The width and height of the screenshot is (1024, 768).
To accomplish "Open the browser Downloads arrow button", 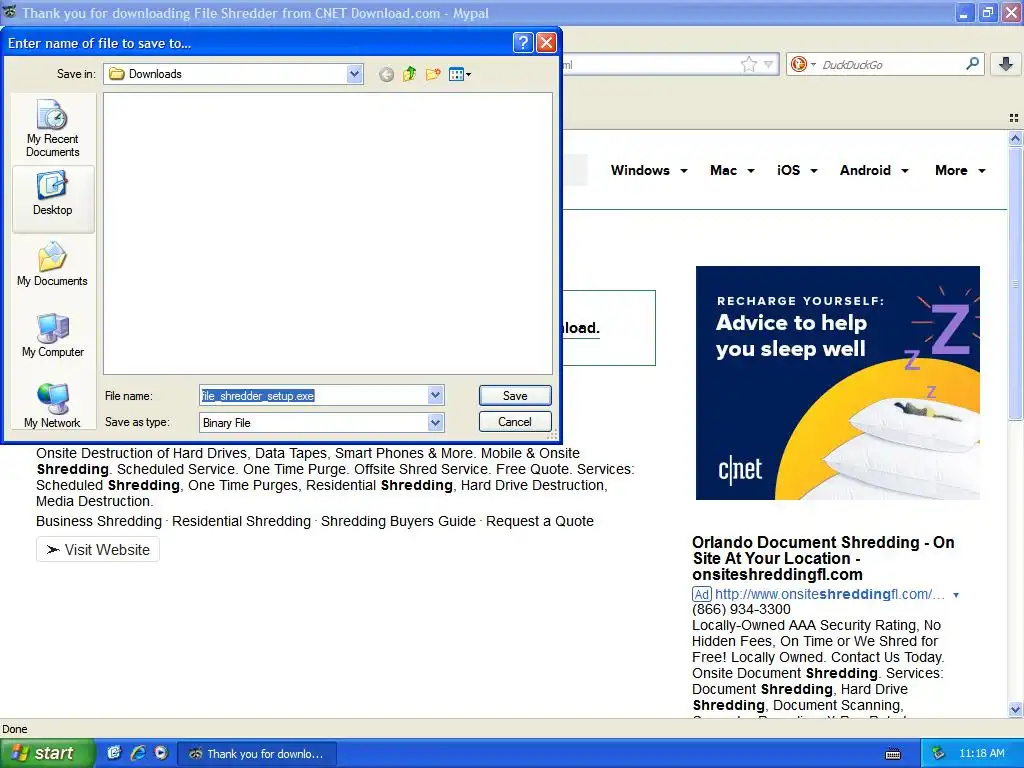I will tap(1006, 64).
